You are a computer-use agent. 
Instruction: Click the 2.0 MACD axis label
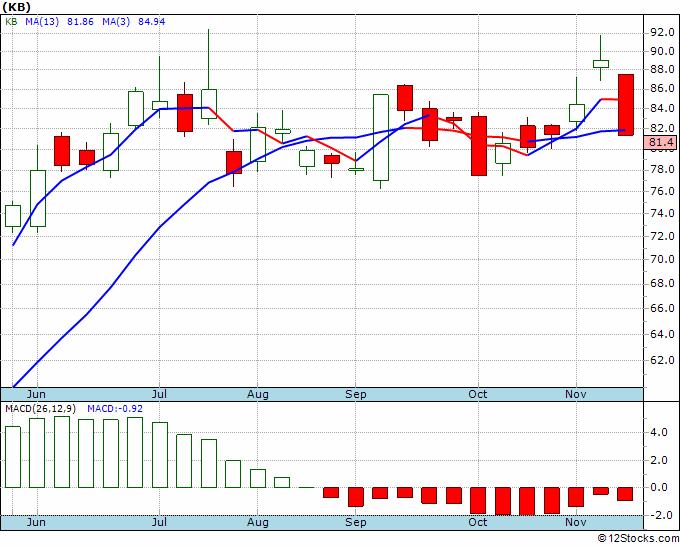659,461
